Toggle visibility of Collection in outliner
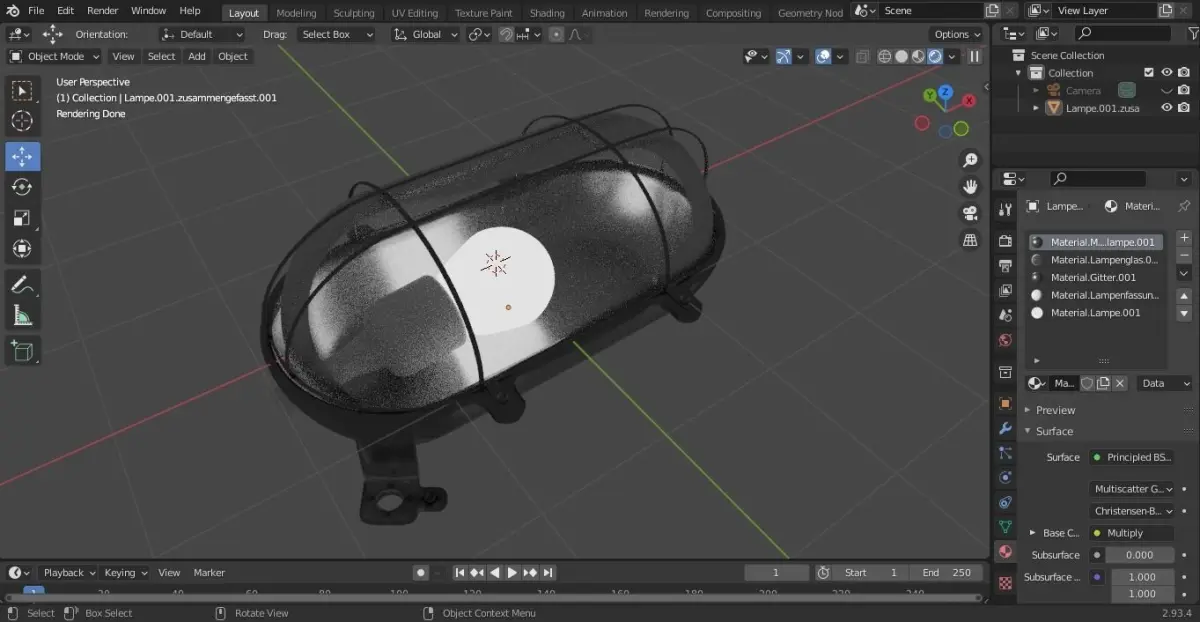The height and width of the screenshot is (622, 1200). (1166, 73)
